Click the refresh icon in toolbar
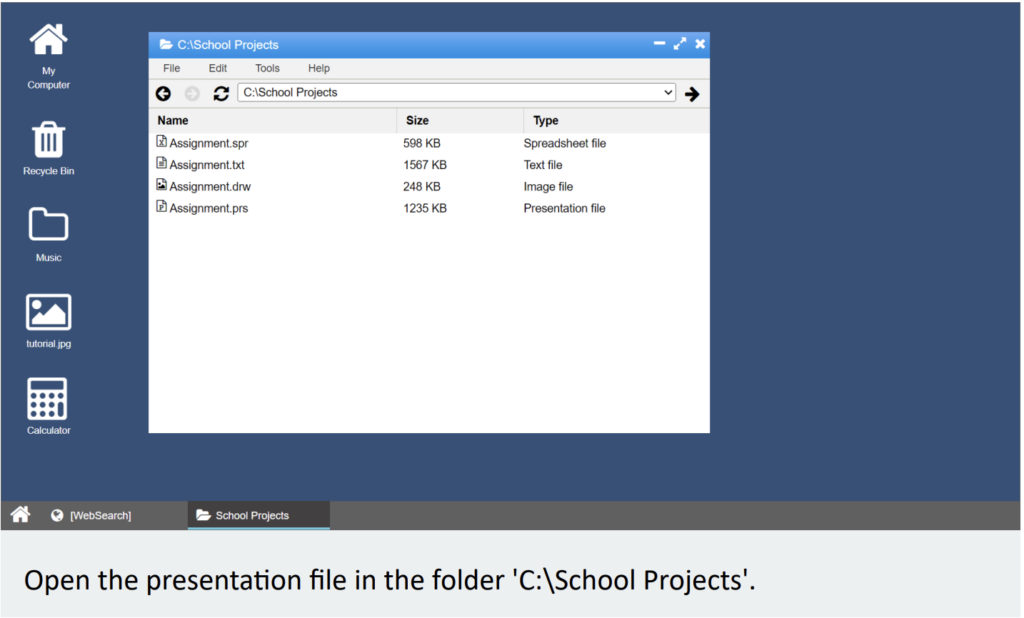 221,93
